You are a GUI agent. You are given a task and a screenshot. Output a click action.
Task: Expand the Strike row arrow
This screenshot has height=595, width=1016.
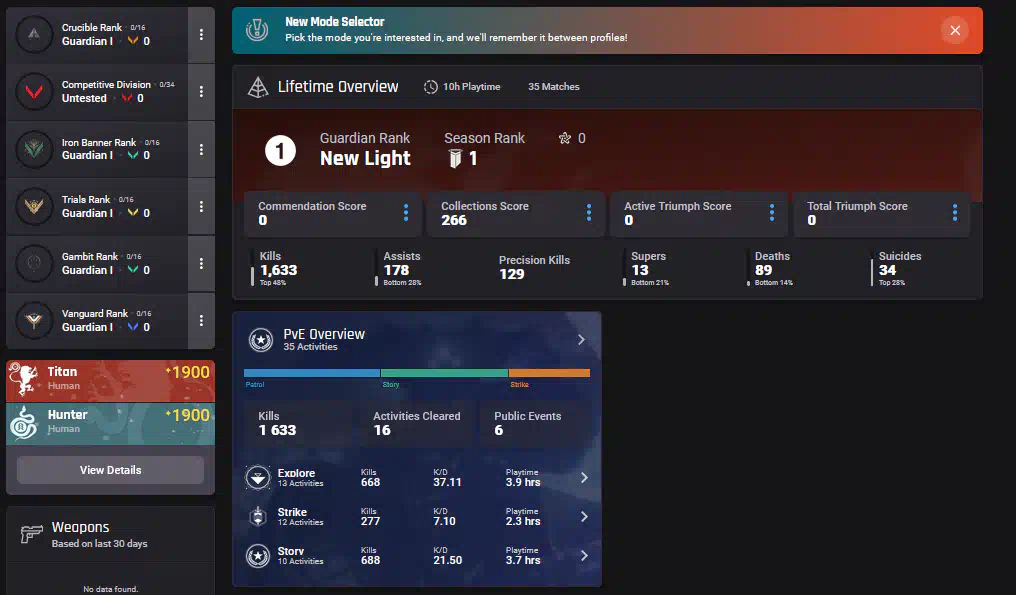click(584, 517)
